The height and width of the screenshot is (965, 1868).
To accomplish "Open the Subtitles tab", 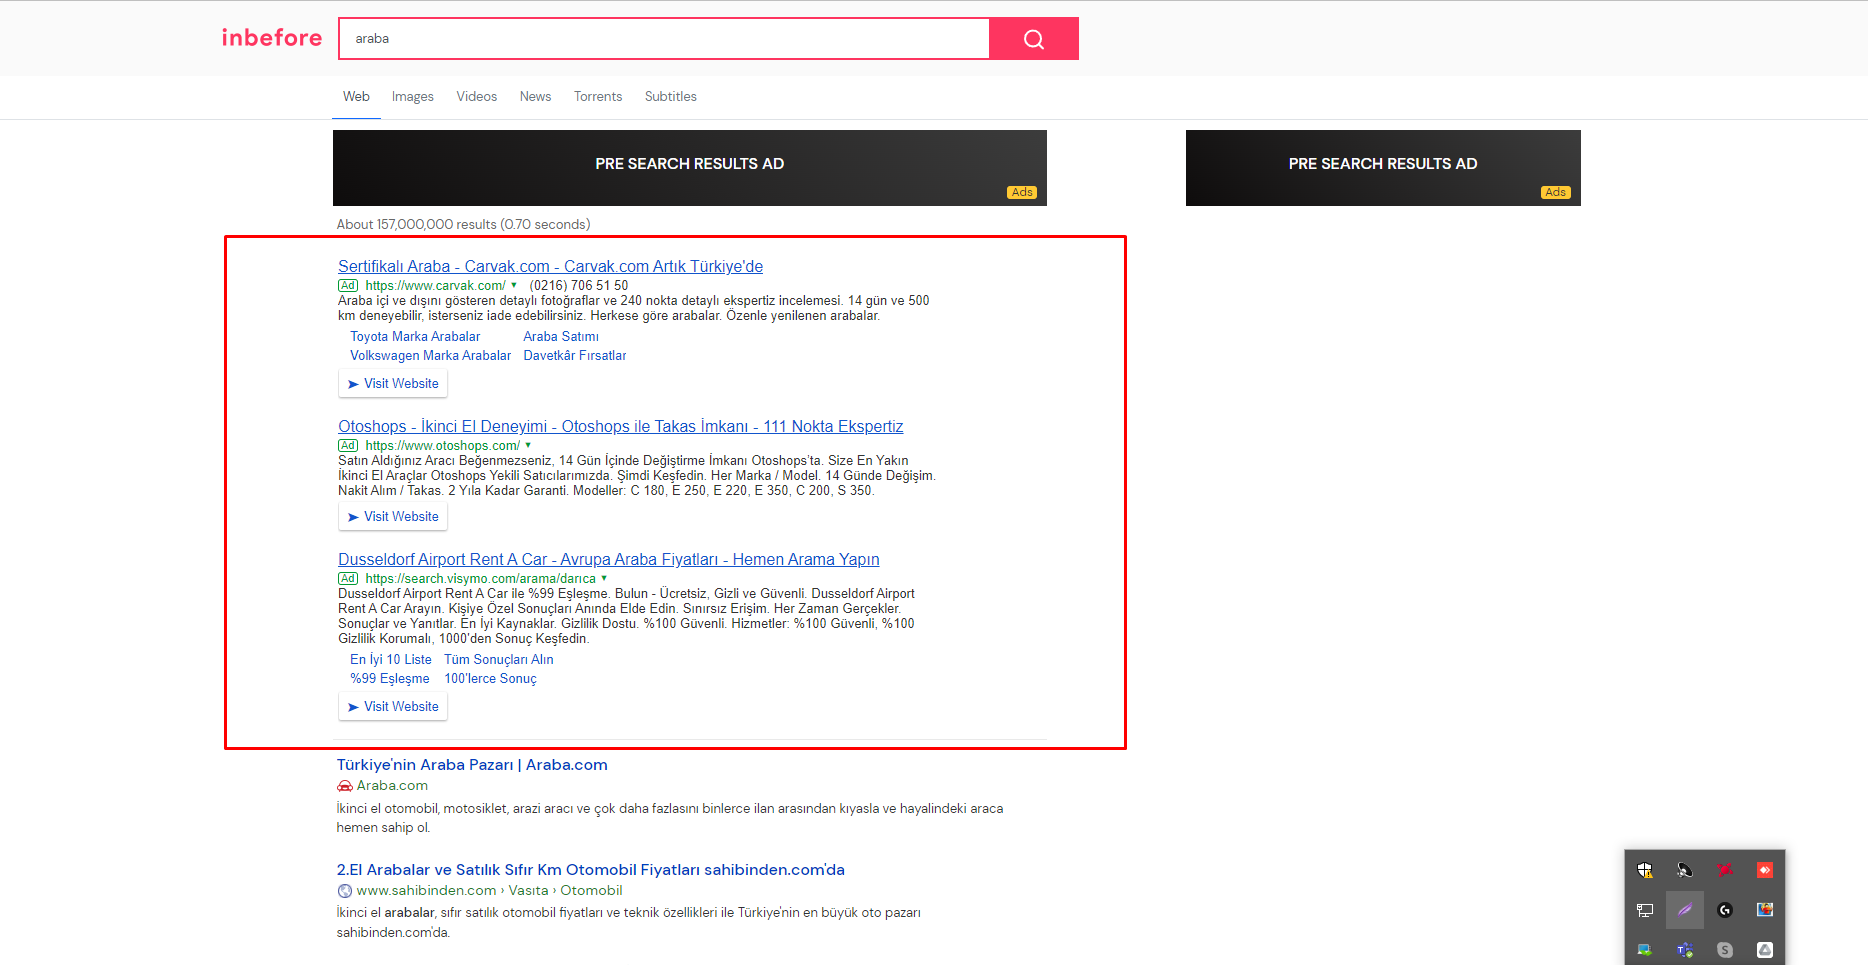I will (671, 97).
